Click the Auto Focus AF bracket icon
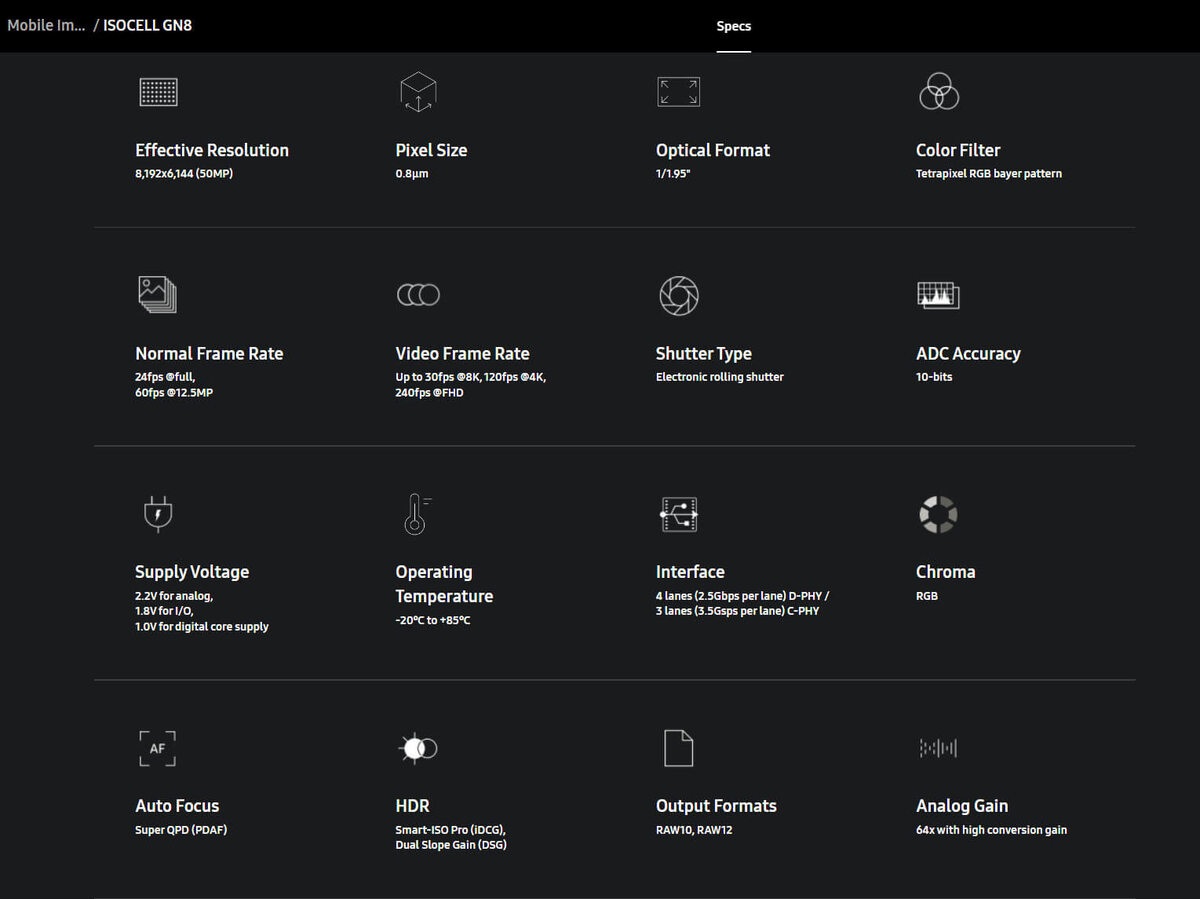Image resolution: width=1200 pixels, height=899 pixels. click(157, 748)
